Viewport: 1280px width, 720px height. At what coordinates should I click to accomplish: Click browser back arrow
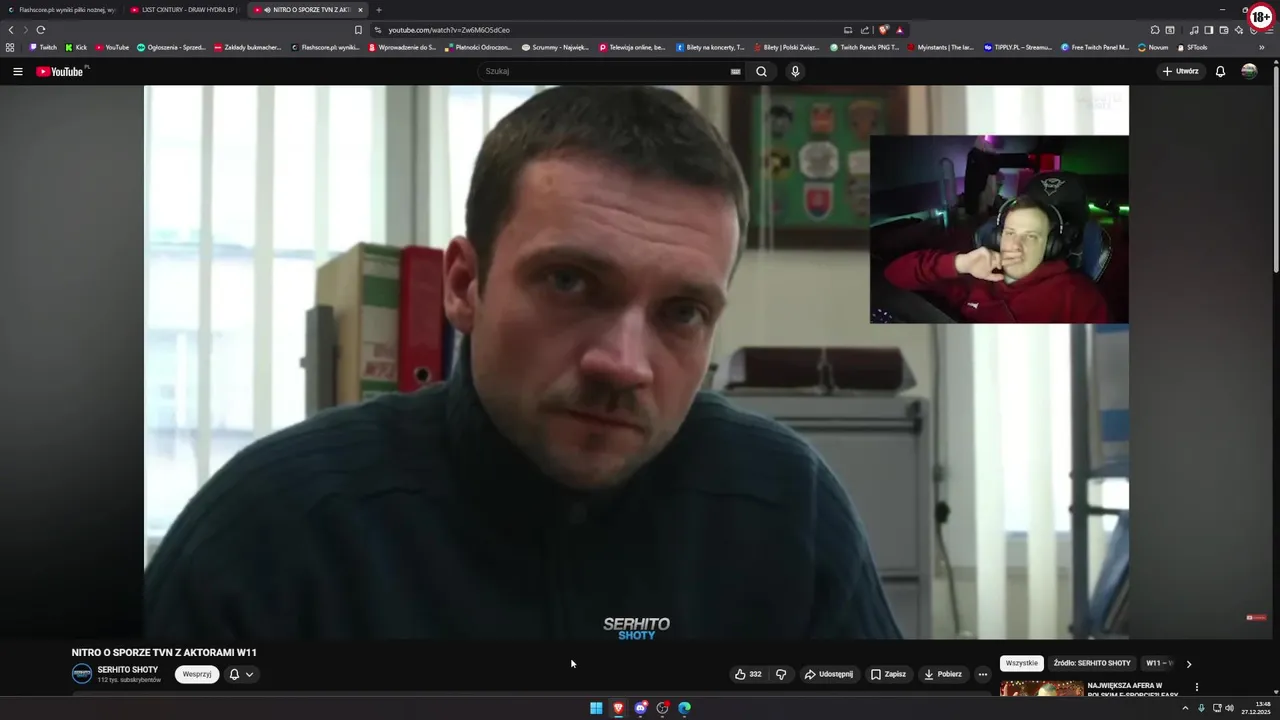point(11,30)
